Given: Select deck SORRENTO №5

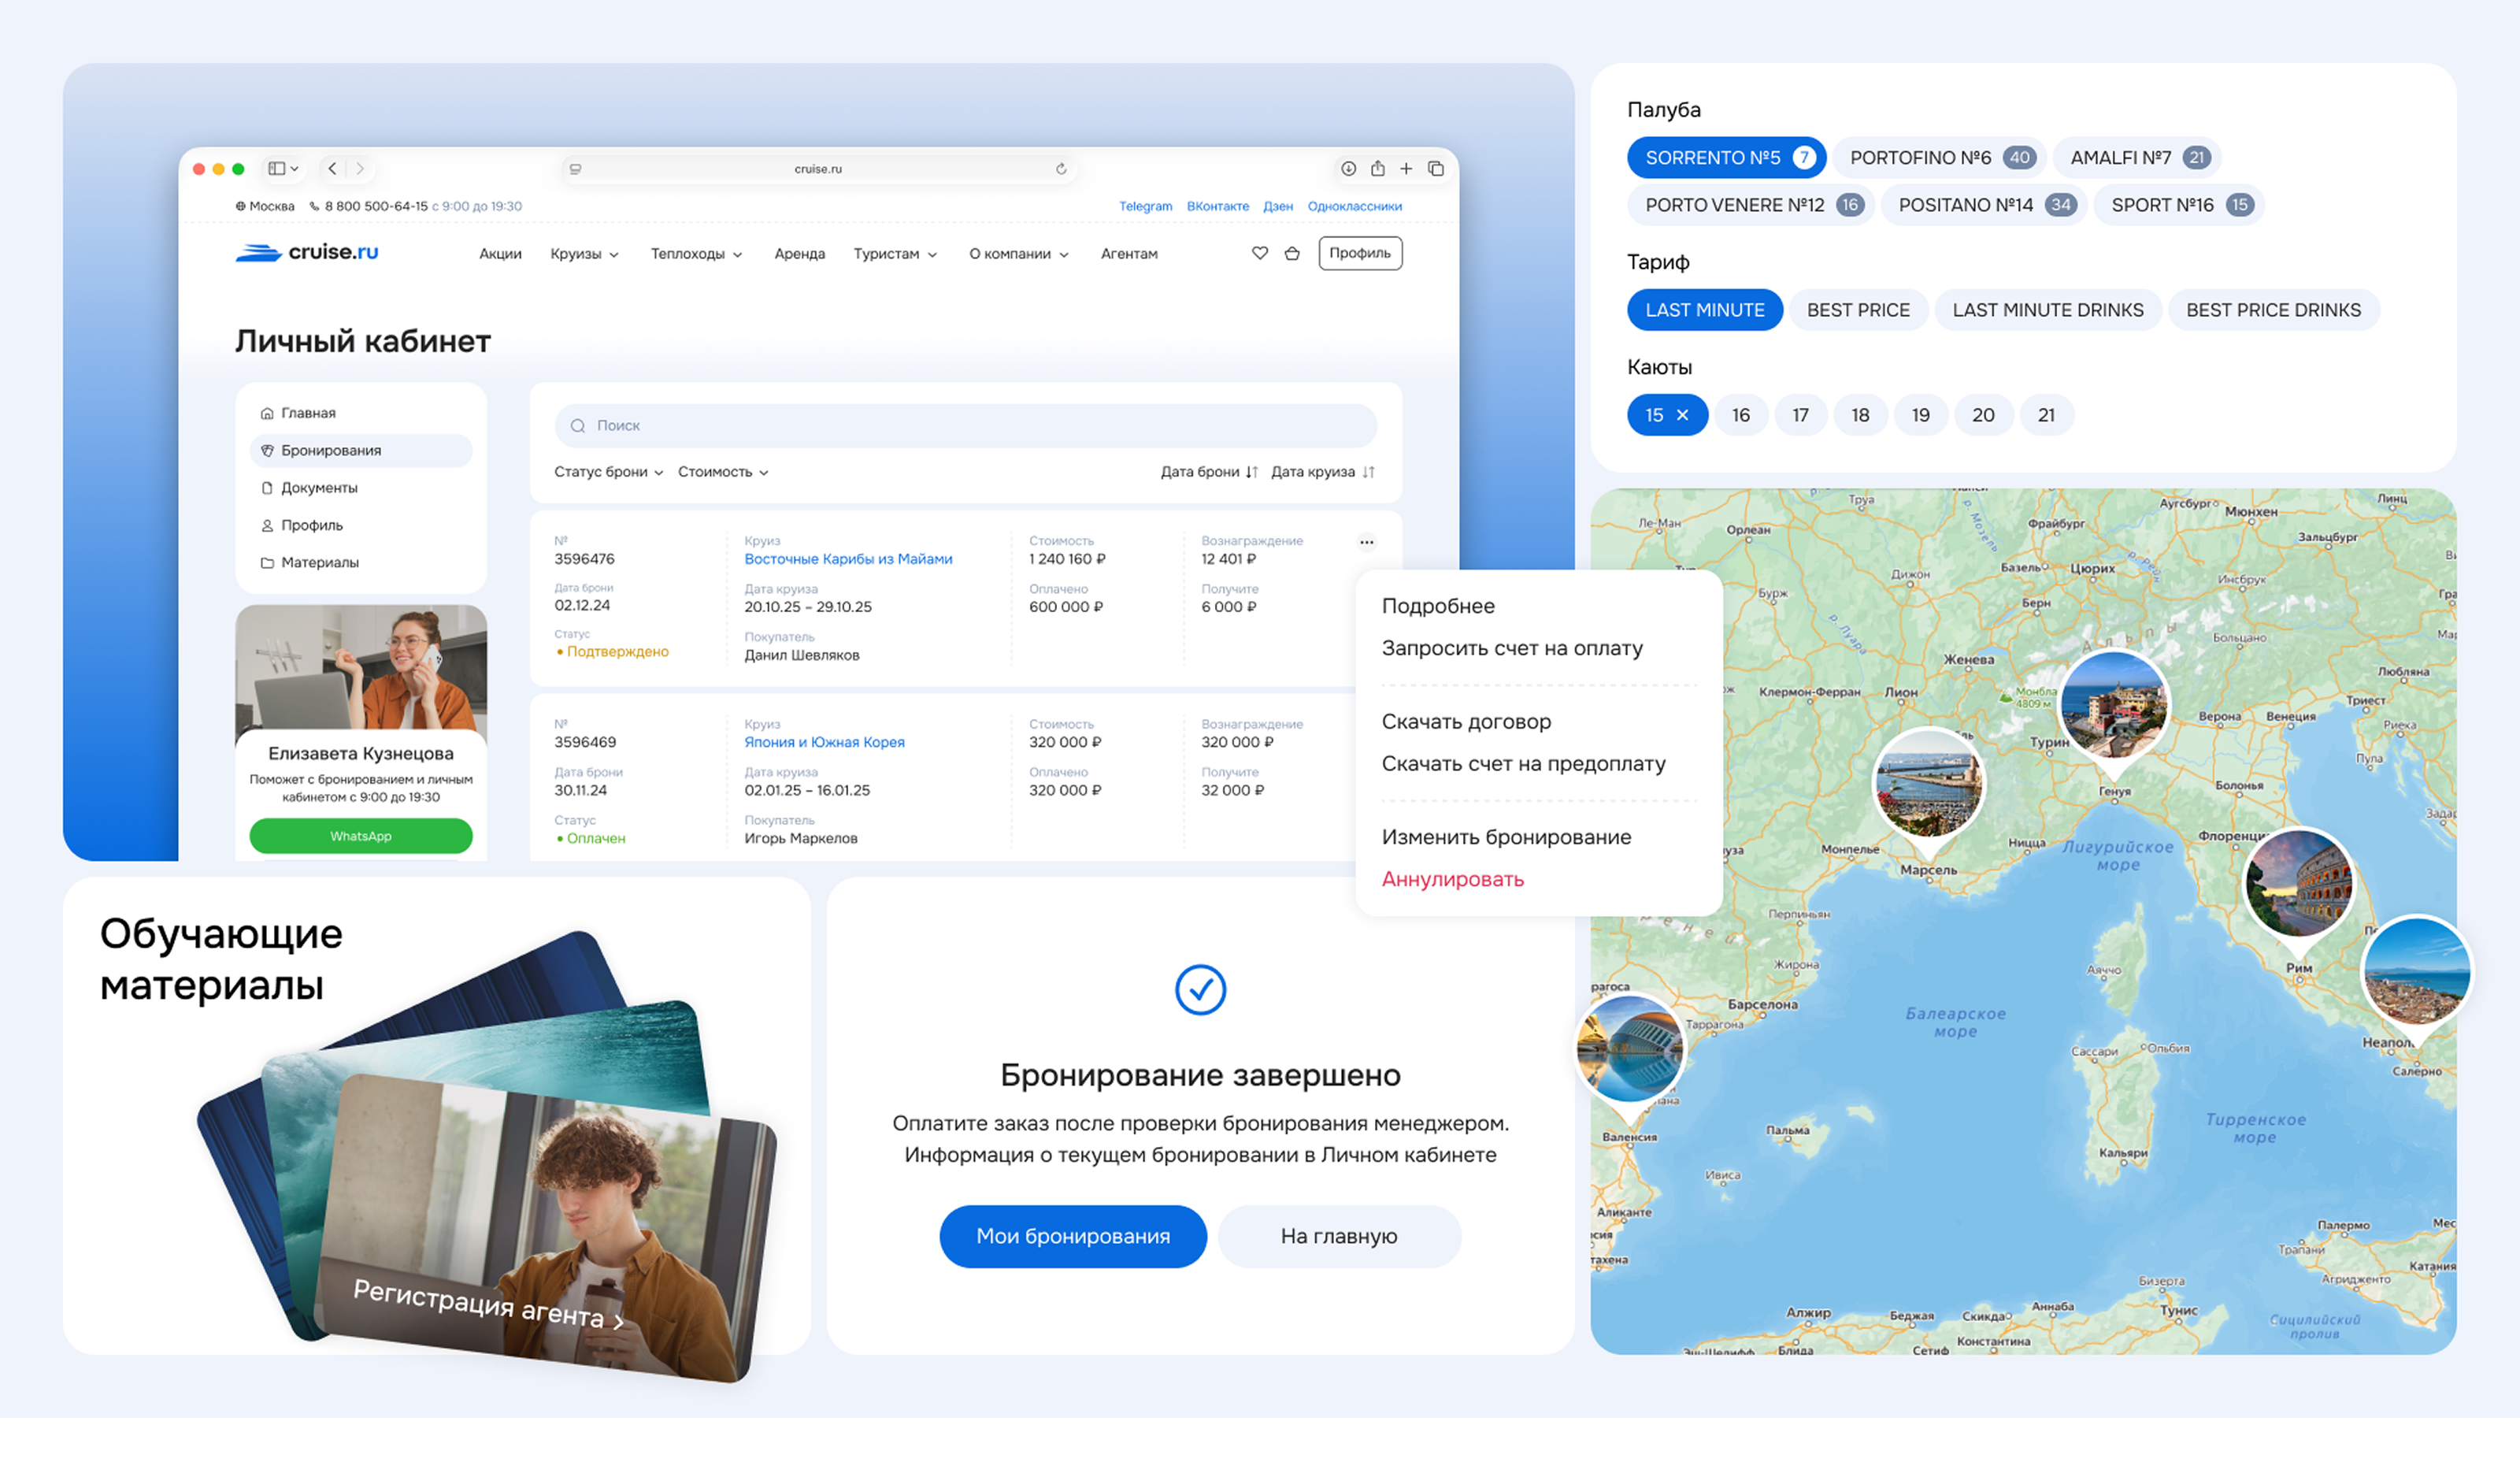Looking at the screenshot, I should click(x=1726, y=158).
